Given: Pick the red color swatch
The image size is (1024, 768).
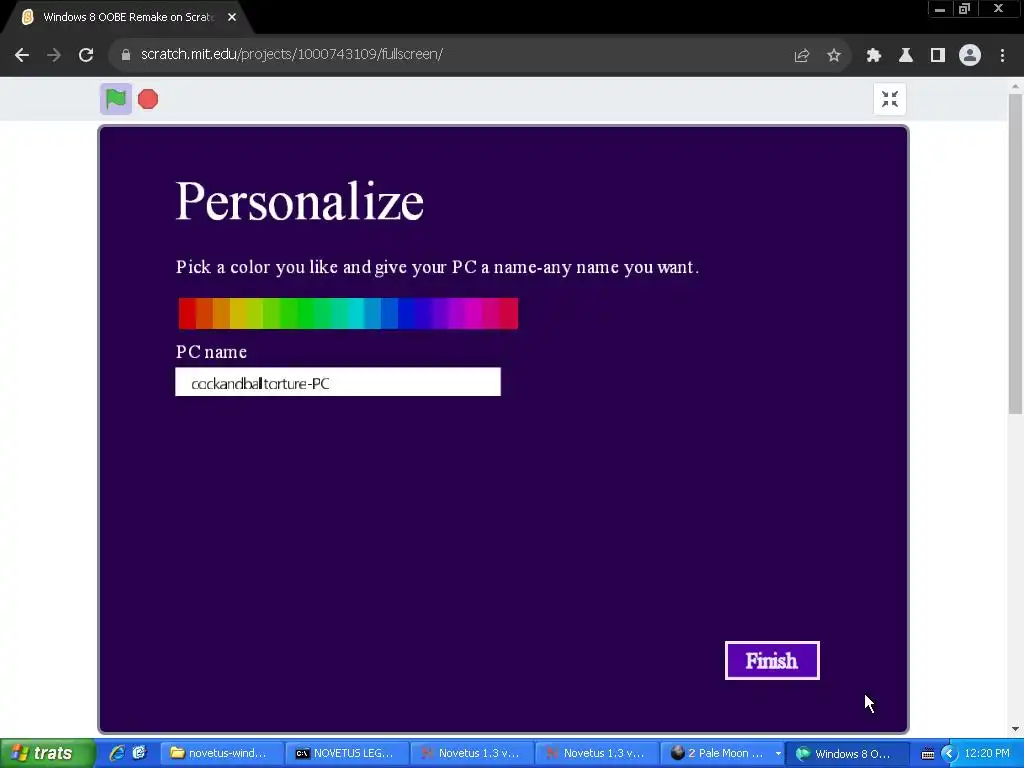Looking at the screenshot, I should [x=187, y=313].
